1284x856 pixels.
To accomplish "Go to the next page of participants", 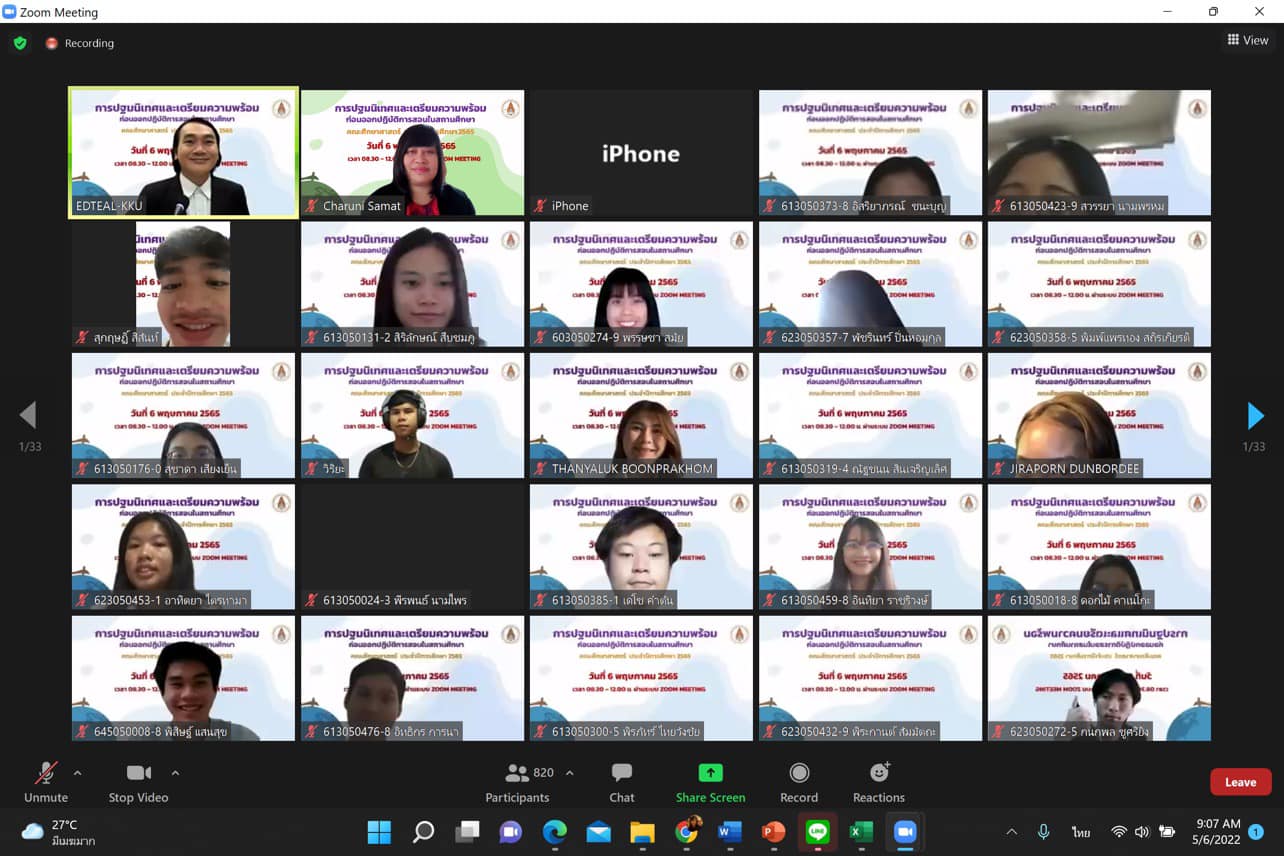I will click(1255, 415).
